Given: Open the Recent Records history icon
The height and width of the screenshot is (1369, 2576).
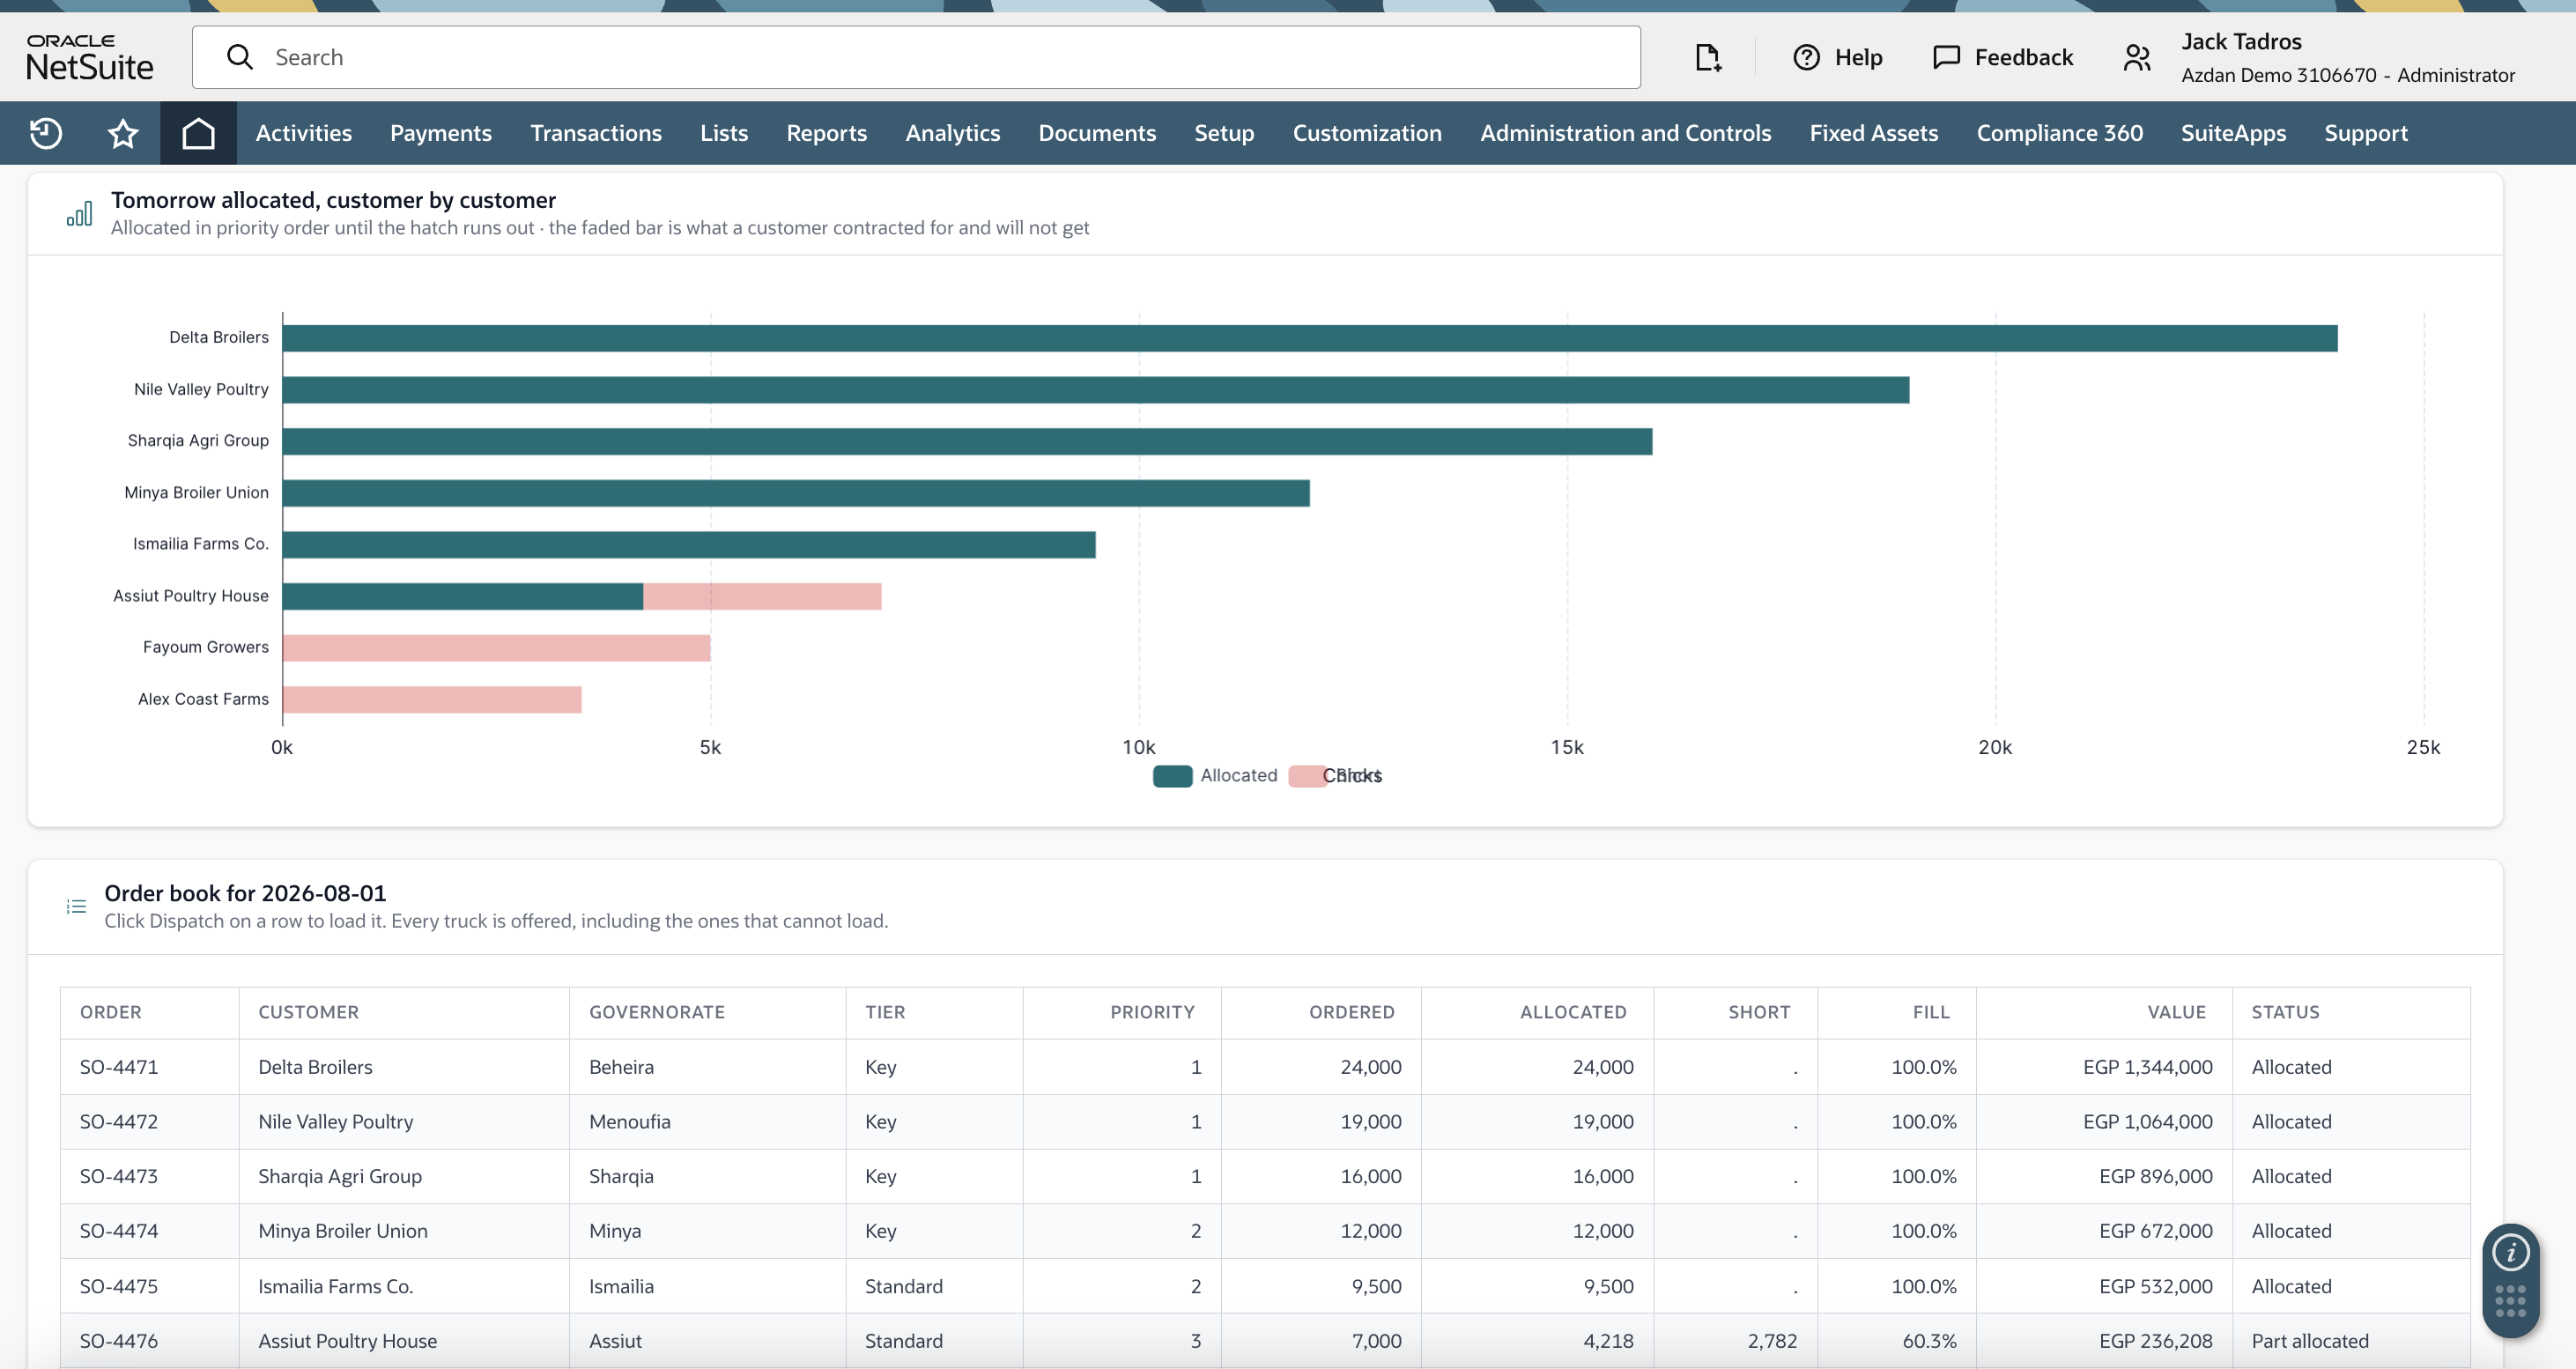Looking at the screenshot, I should click(x=46, y=133).
